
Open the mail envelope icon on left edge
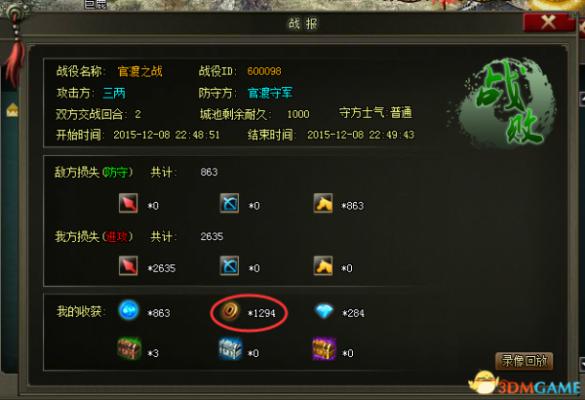coord(12,110)
